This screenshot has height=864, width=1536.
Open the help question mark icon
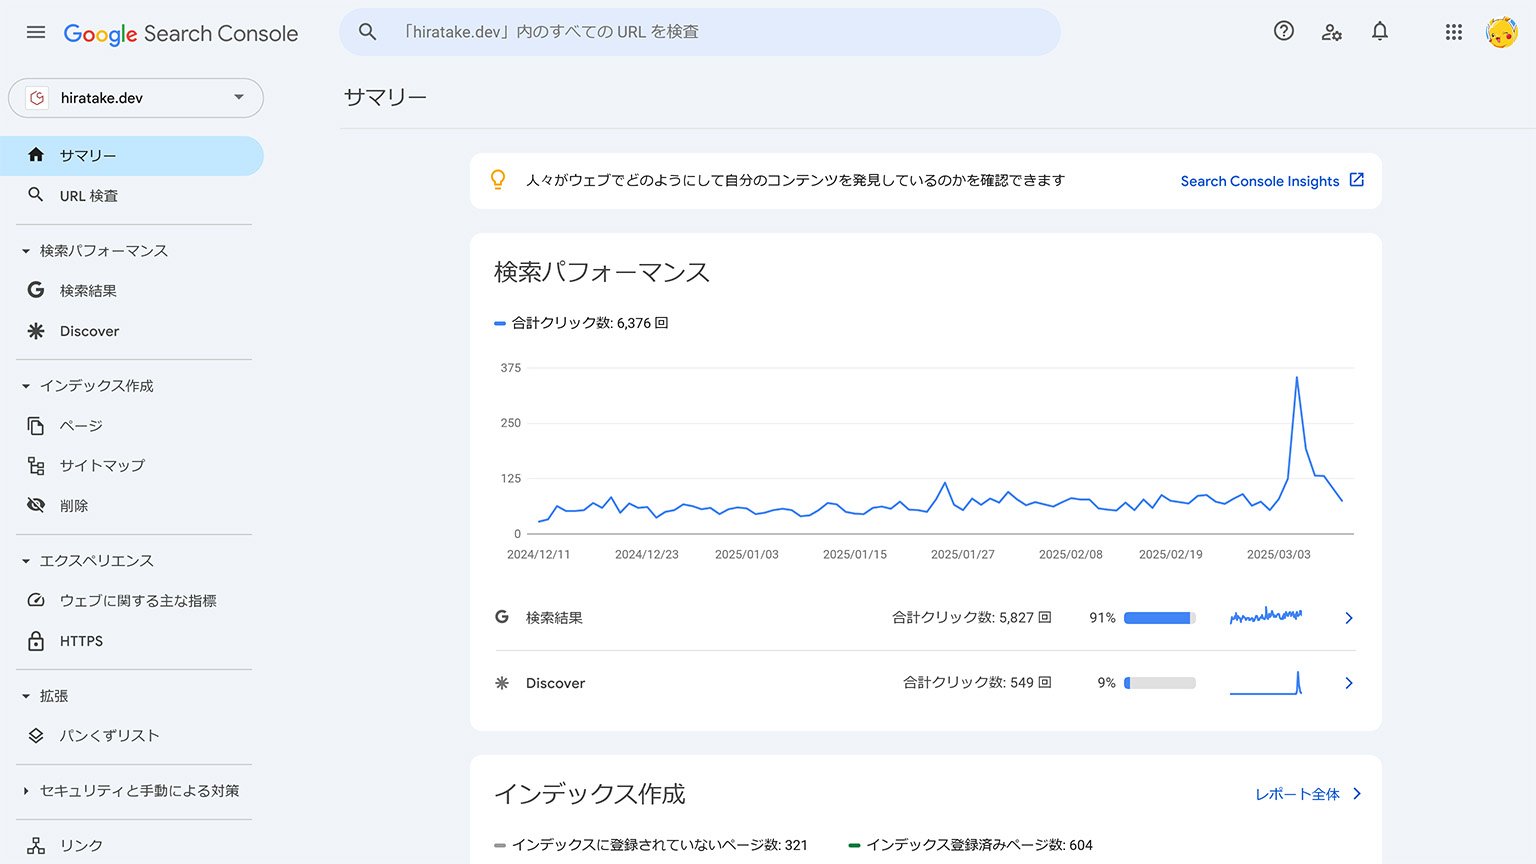coord(1284,31)
